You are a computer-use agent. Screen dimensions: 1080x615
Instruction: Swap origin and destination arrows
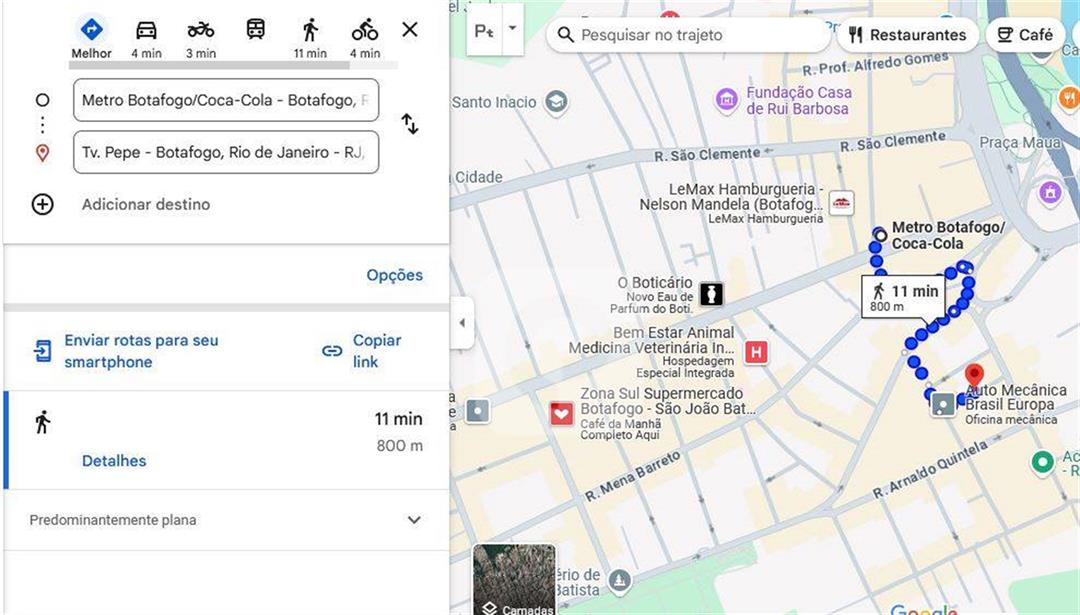410,124
